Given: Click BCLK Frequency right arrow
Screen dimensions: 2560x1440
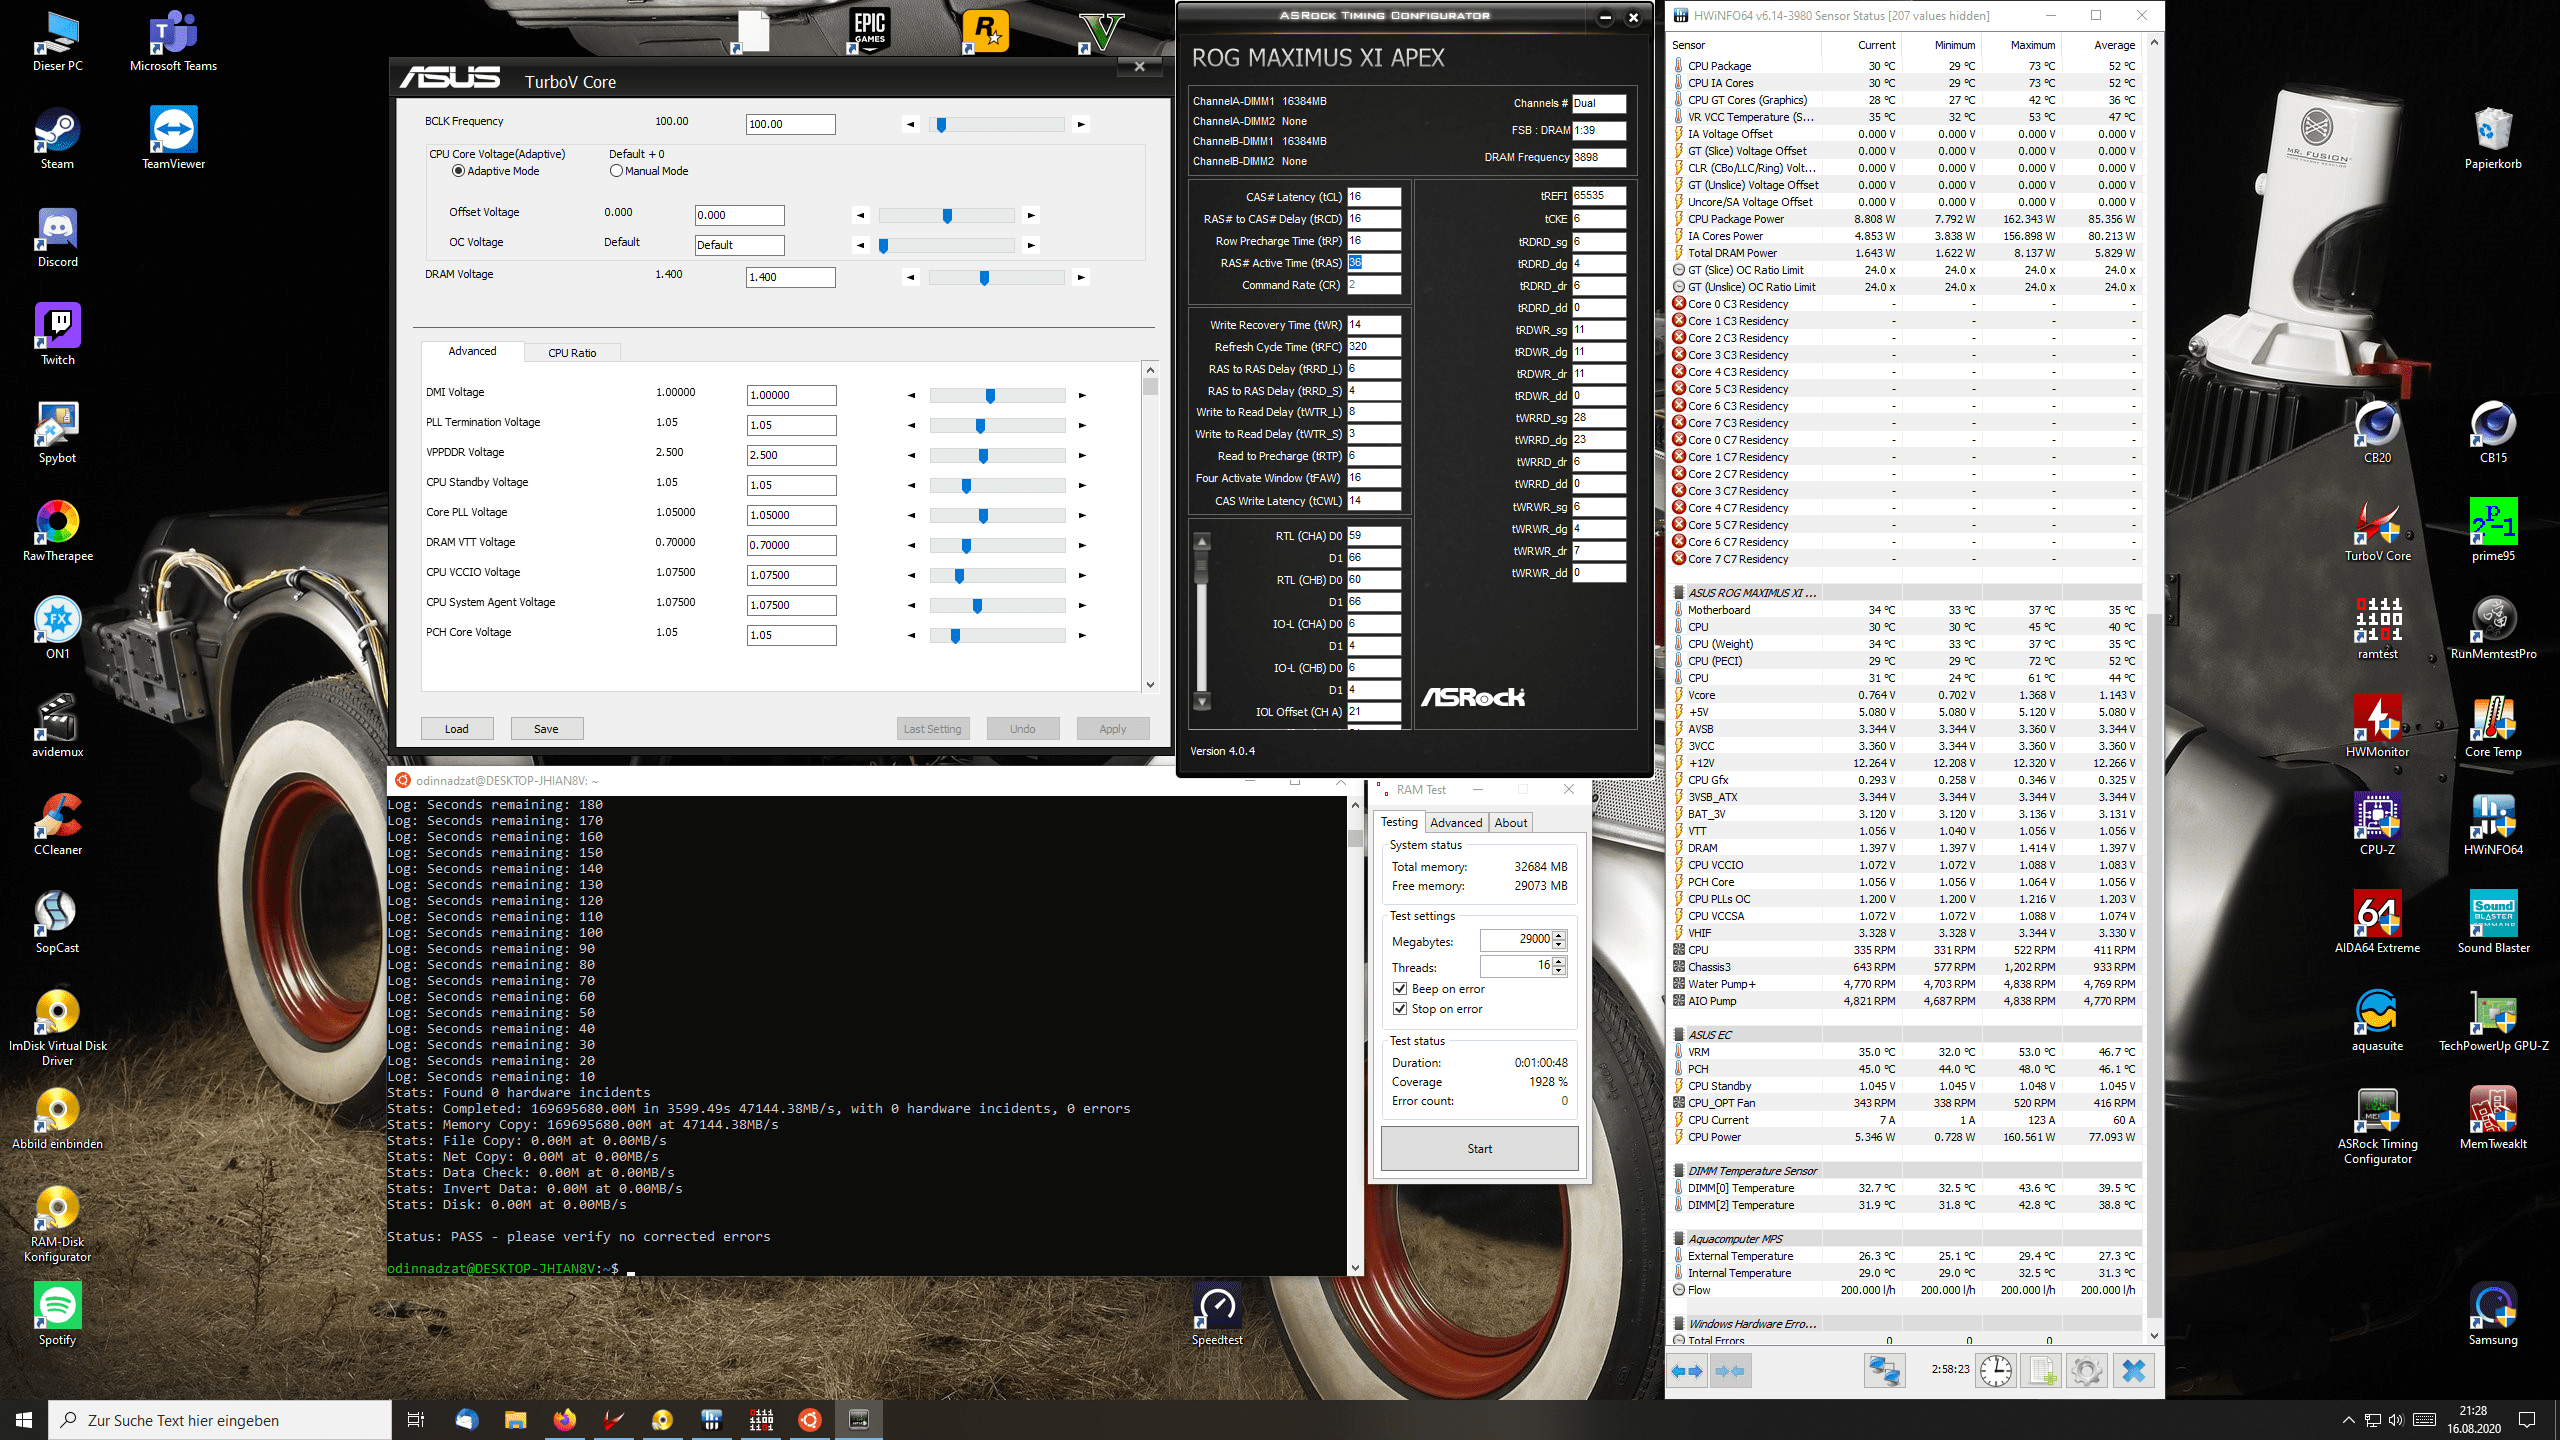Looking at the screenshot, I should pyautogui.click(x=1081, y=125).
